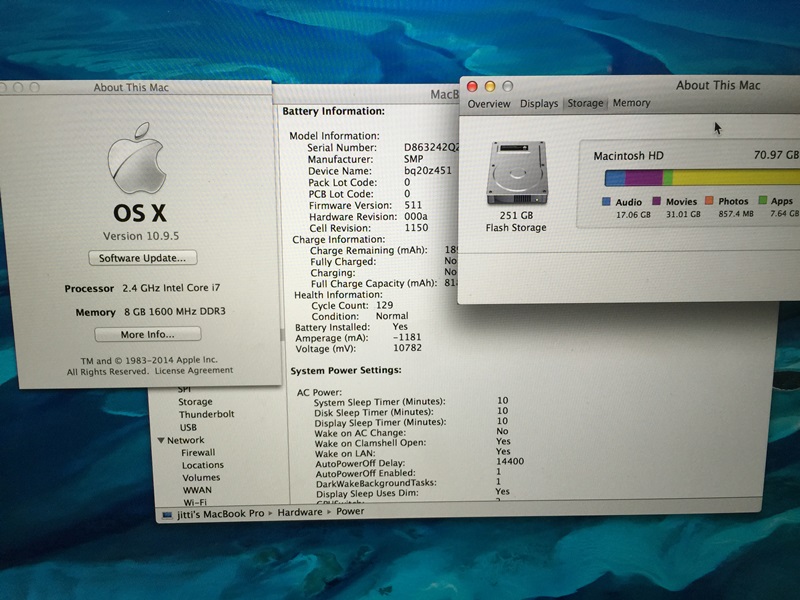
Task: Click the Condition value Normal
Action: (x=392, y=316)
